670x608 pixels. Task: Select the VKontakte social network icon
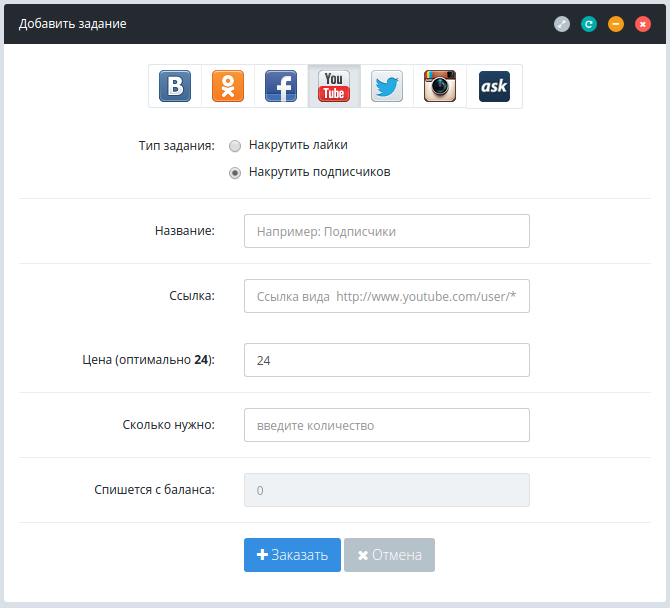tap(175, 86)
